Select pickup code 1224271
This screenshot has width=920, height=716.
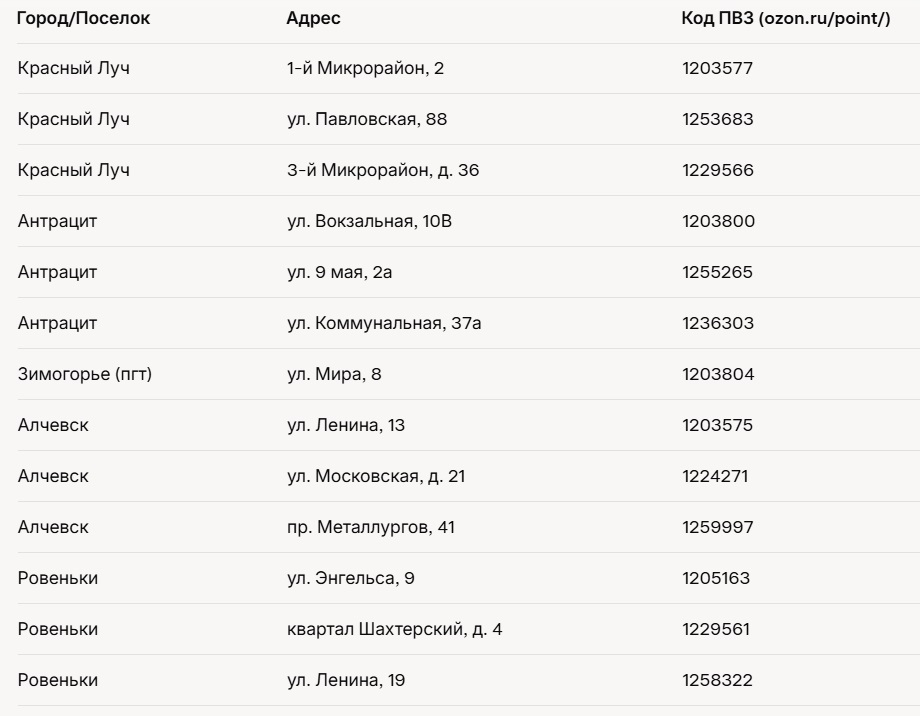coord(714,476)
